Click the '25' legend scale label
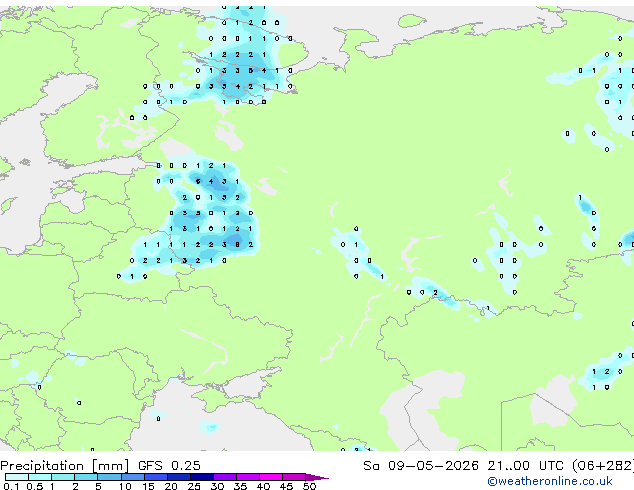The height and width of the screenshot is (490, 634). point(194,486)
